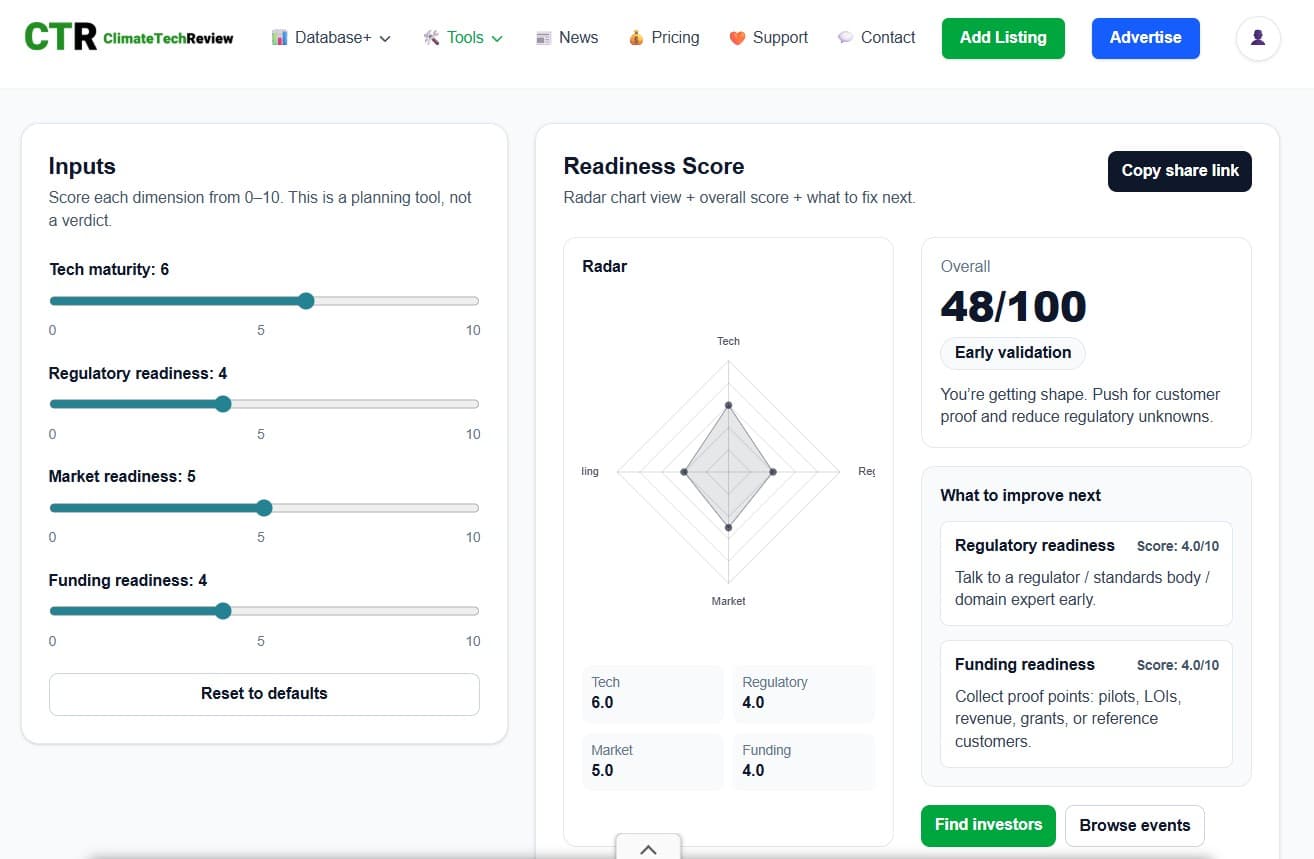Click the 'What to improve next' heading
Image resolution: width=1314 pixels, height=859 pixels.
point(1020,495)
